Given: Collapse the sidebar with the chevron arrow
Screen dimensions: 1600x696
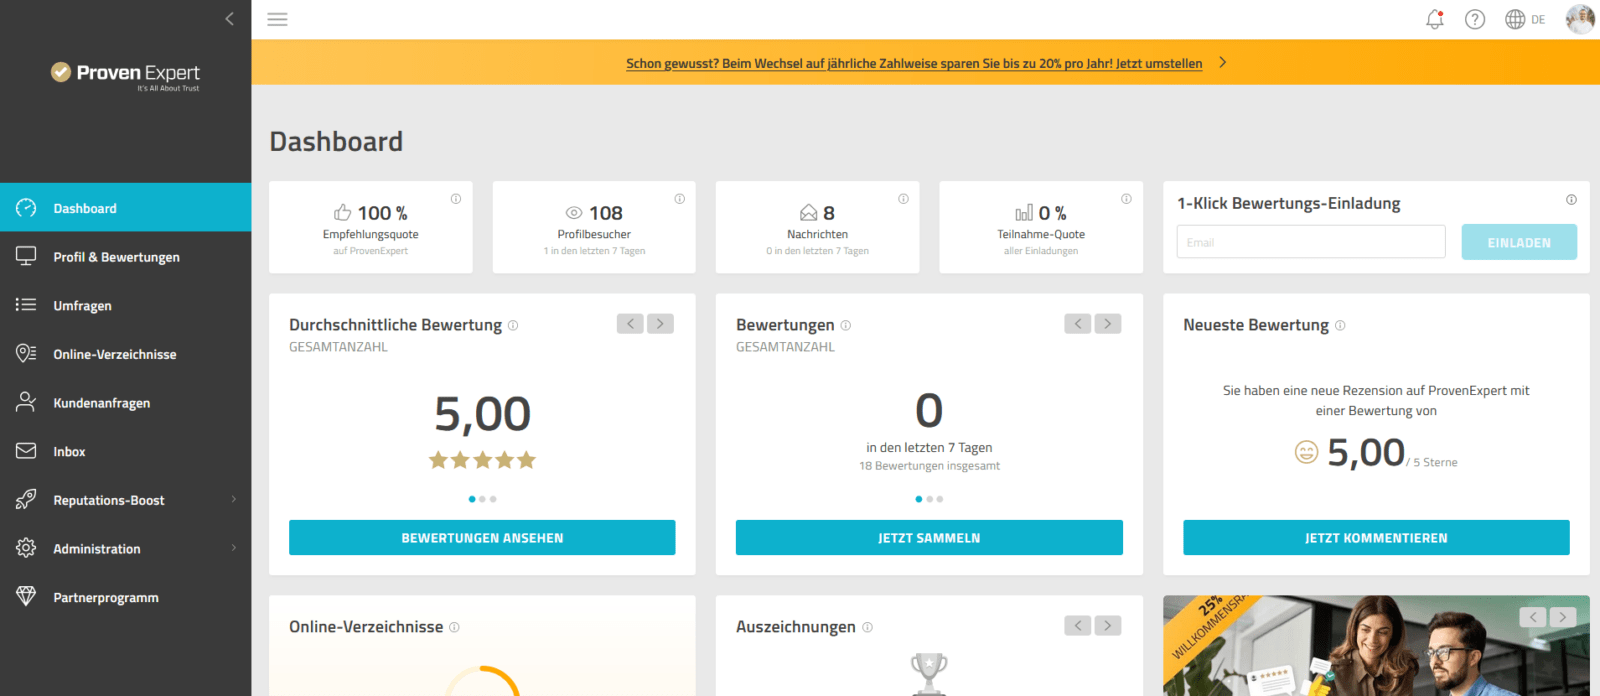Looking at the screenshot, I should click(230, 19).
